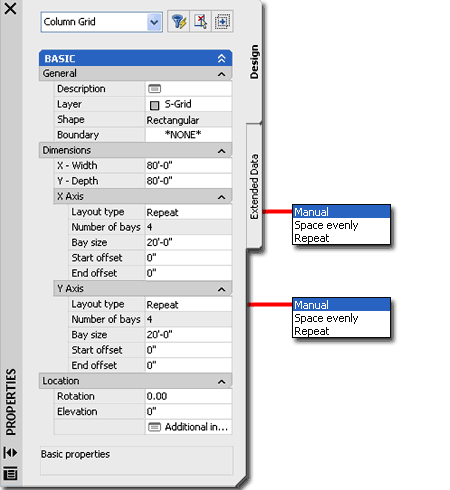Click the X - Width value field
The width and height of the screenshot is (450, 490).
(188, 165)
